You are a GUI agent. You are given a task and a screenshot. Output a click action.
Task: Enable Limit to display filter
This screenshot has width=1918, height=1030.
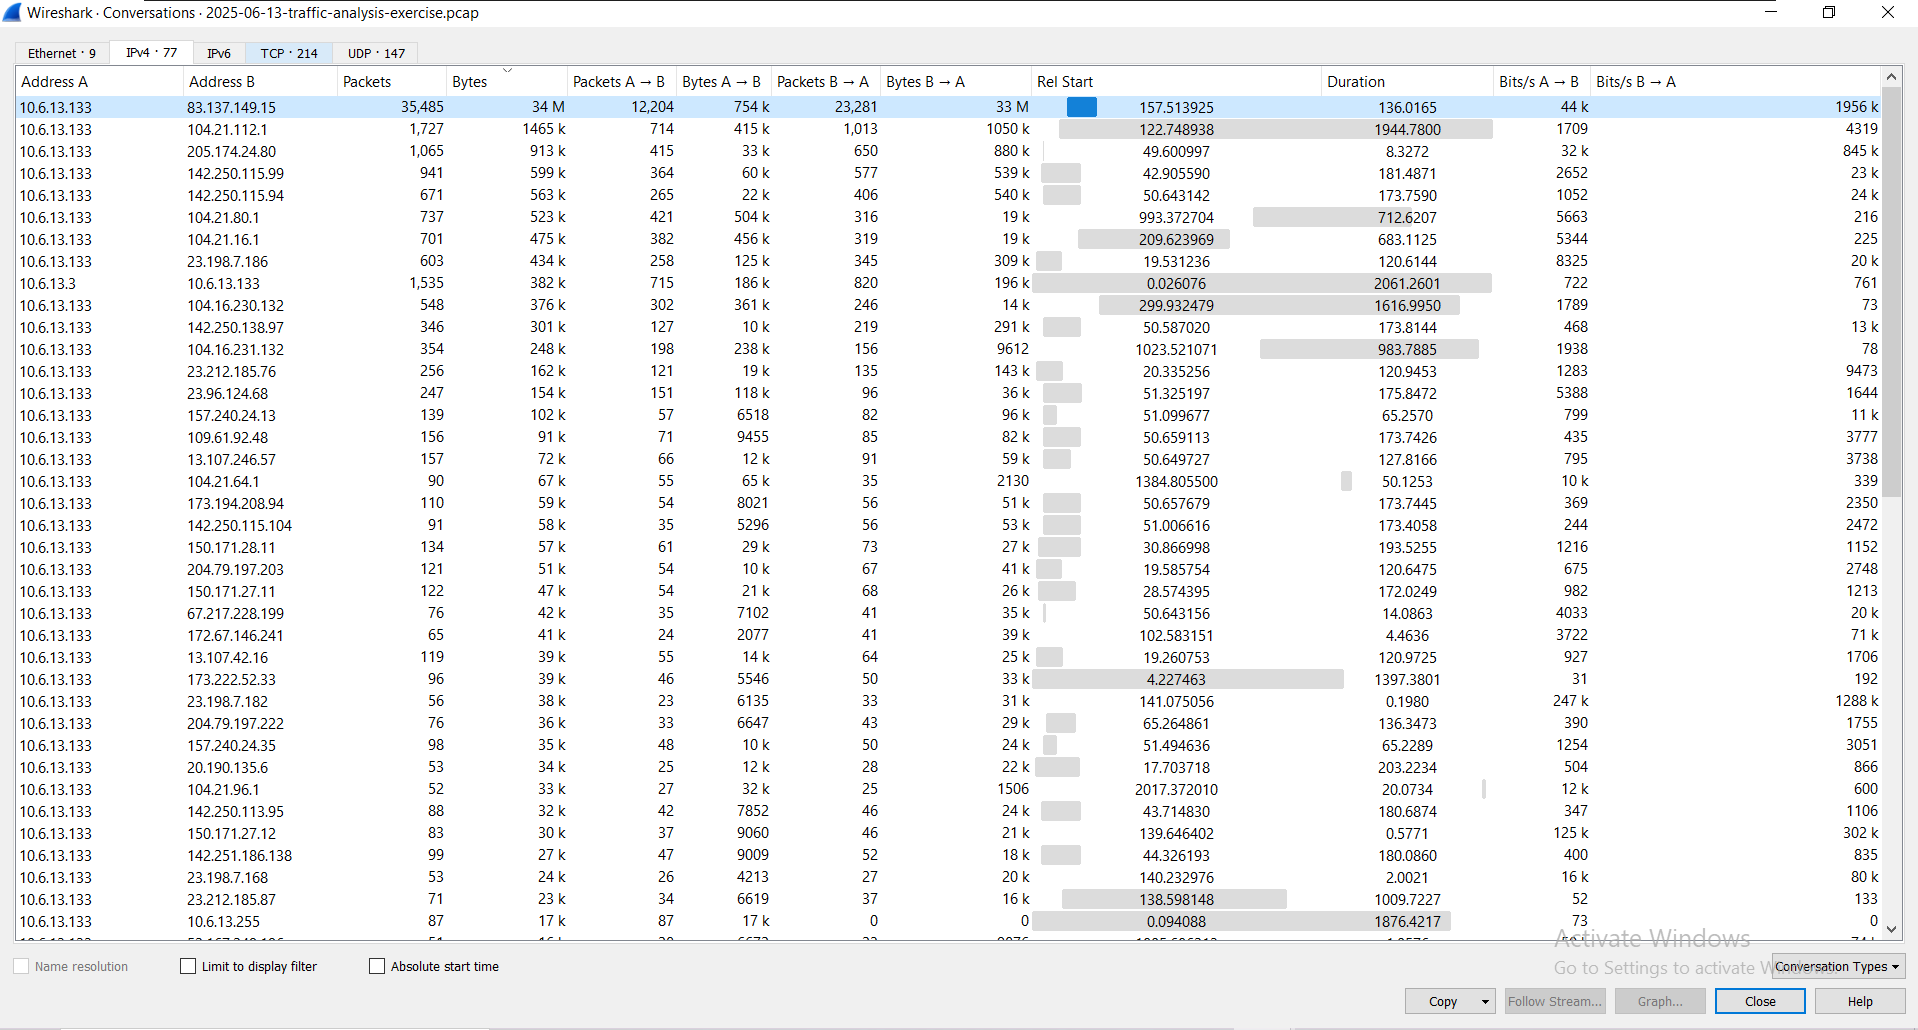[x=188, y=966]
